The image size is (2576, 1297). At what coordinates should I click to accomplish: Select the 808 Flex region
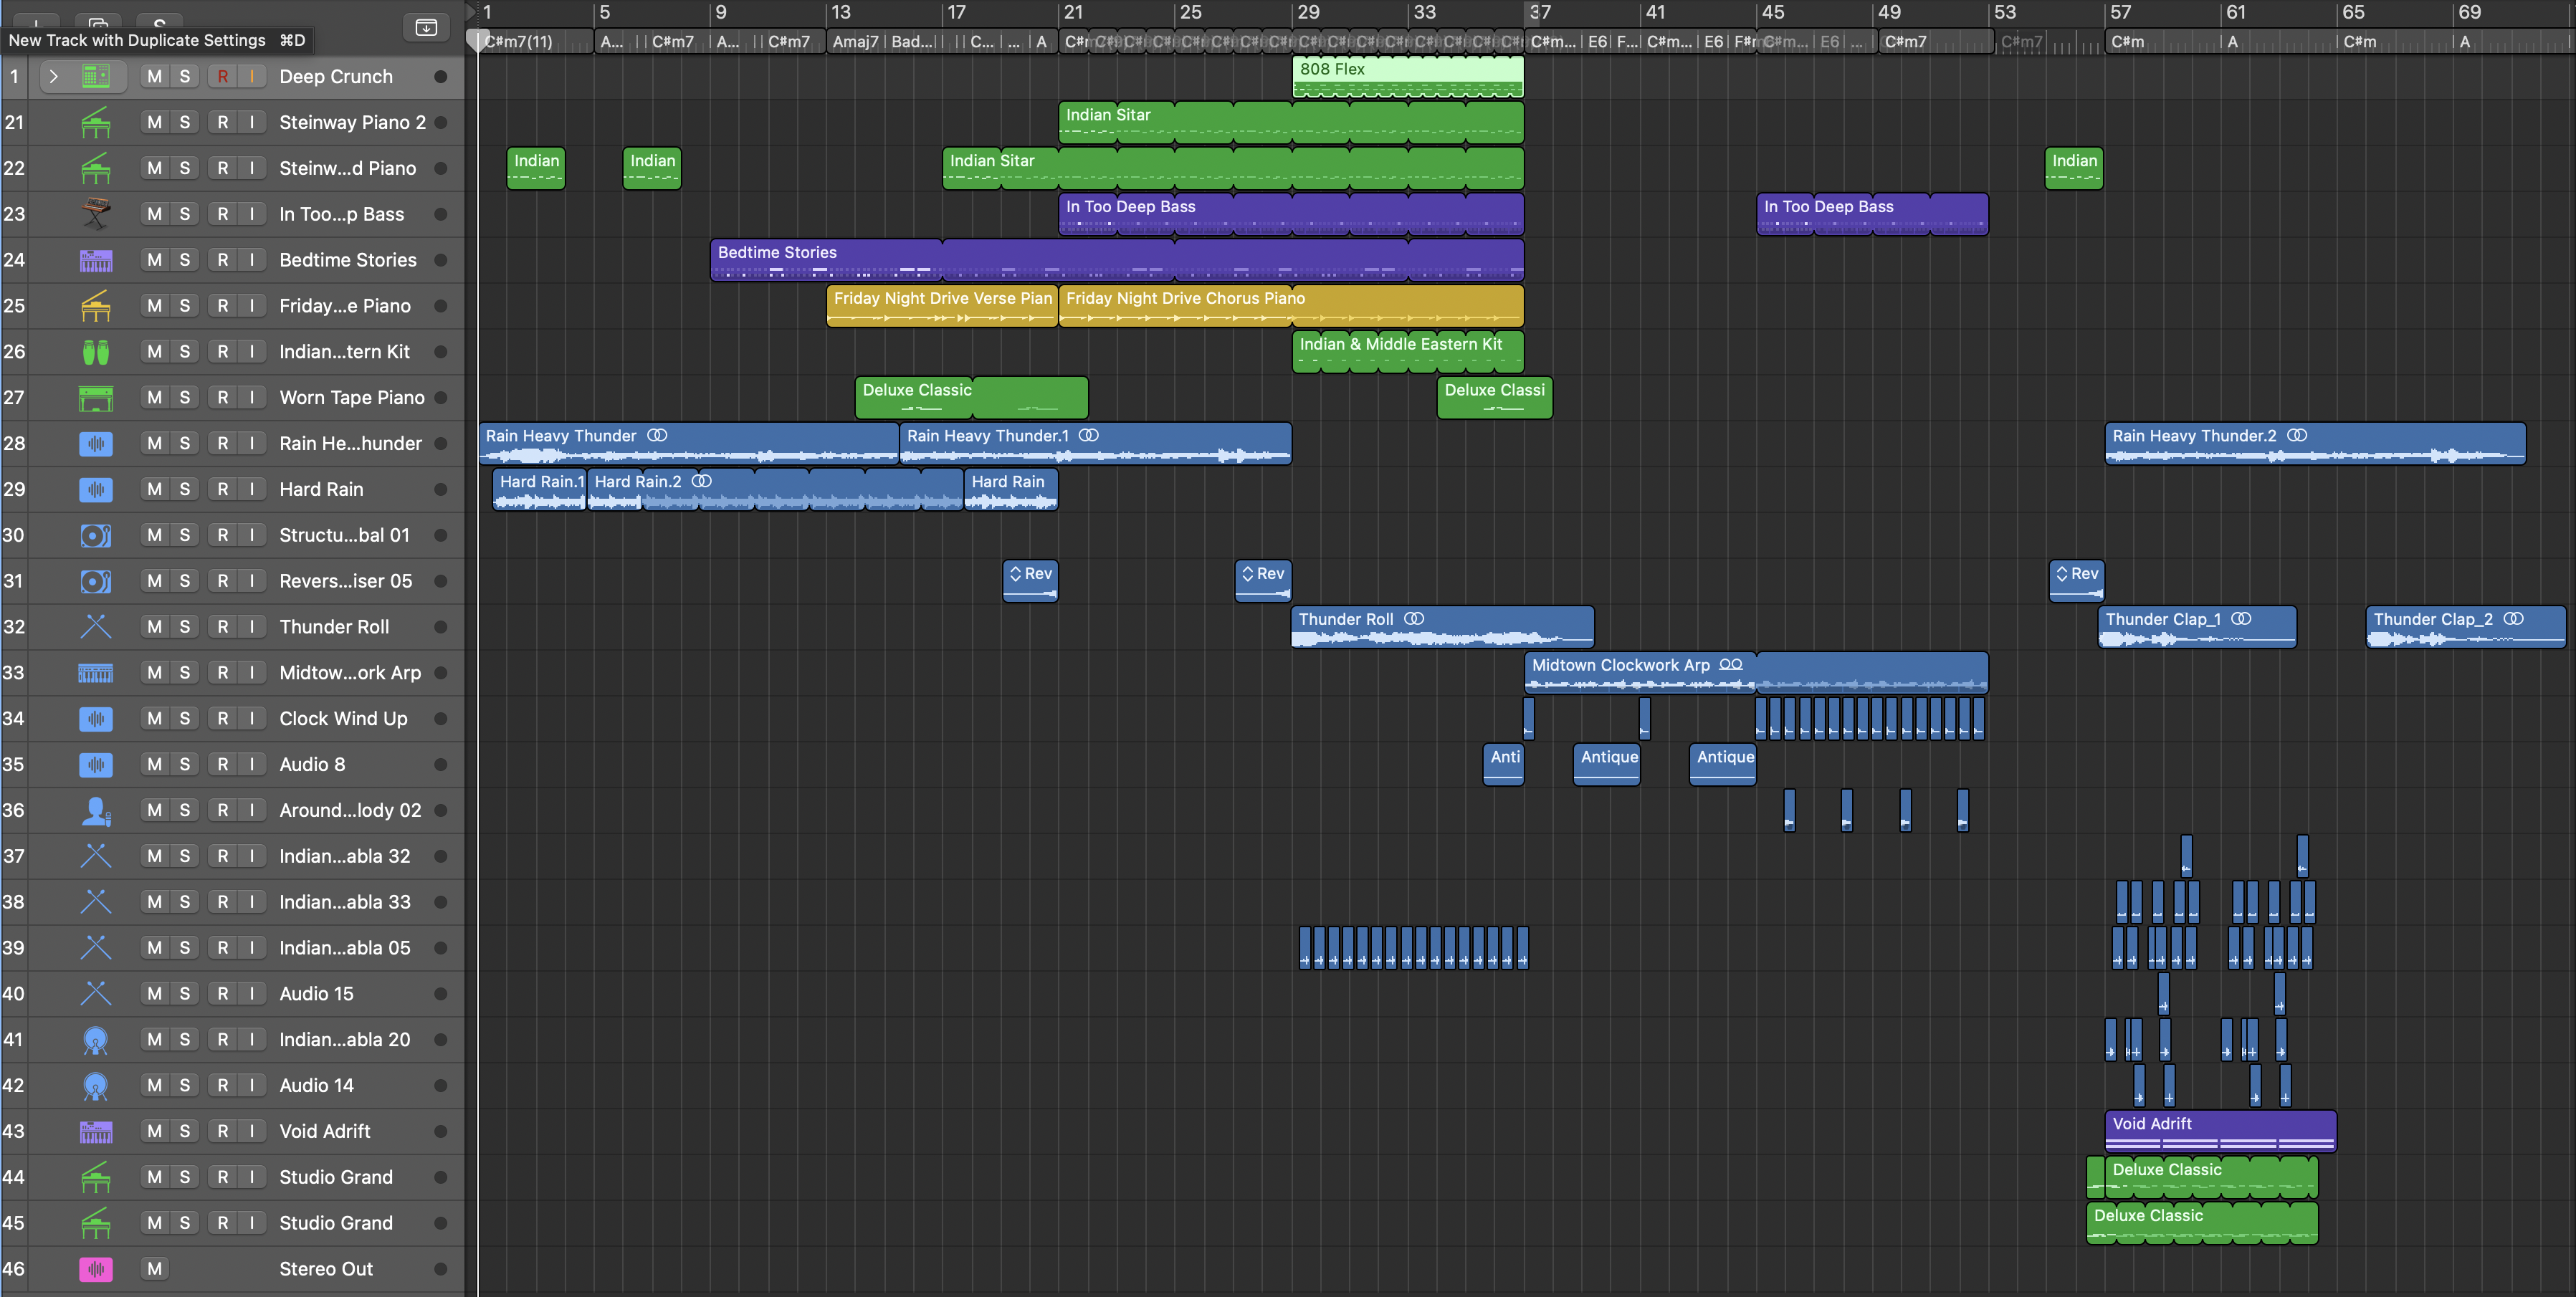1408,77
